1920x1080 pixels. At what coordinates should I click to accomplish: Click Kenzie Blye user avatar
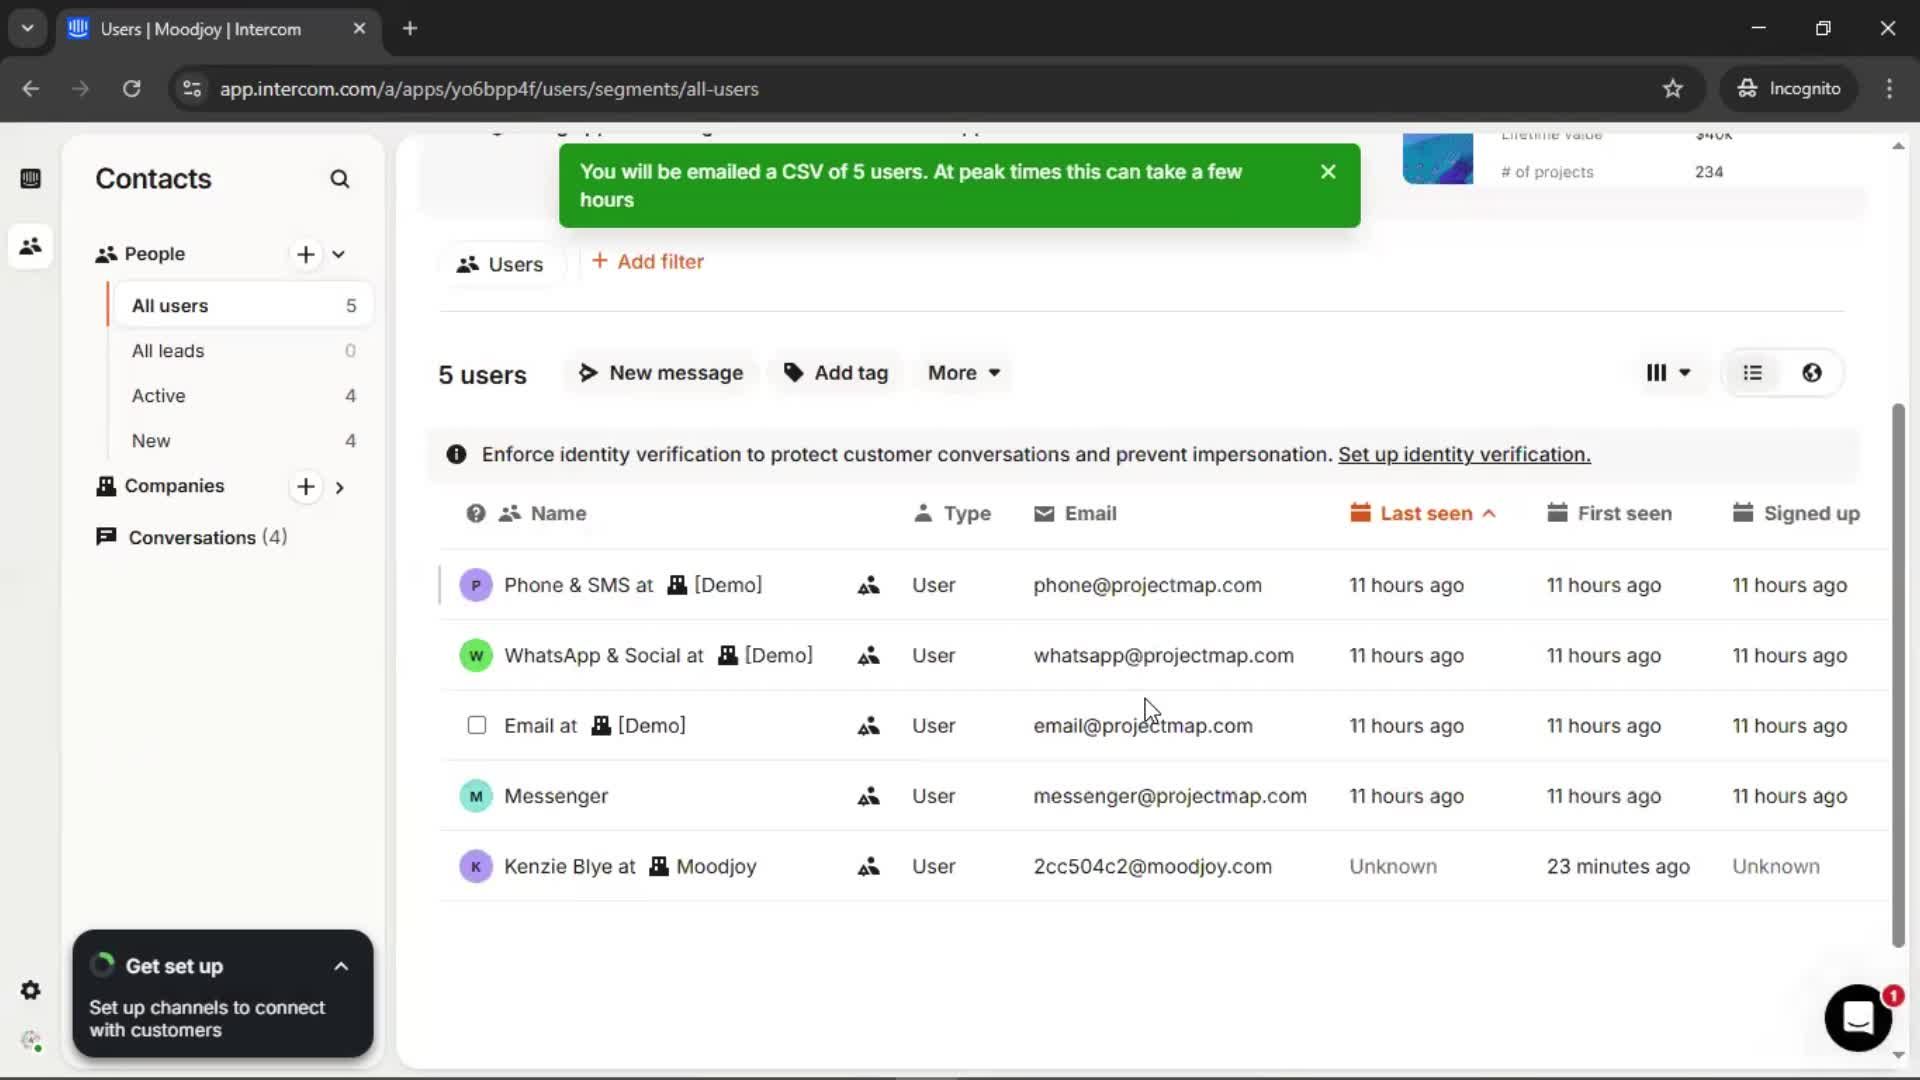pyautogui.click(x=476, y=866)
